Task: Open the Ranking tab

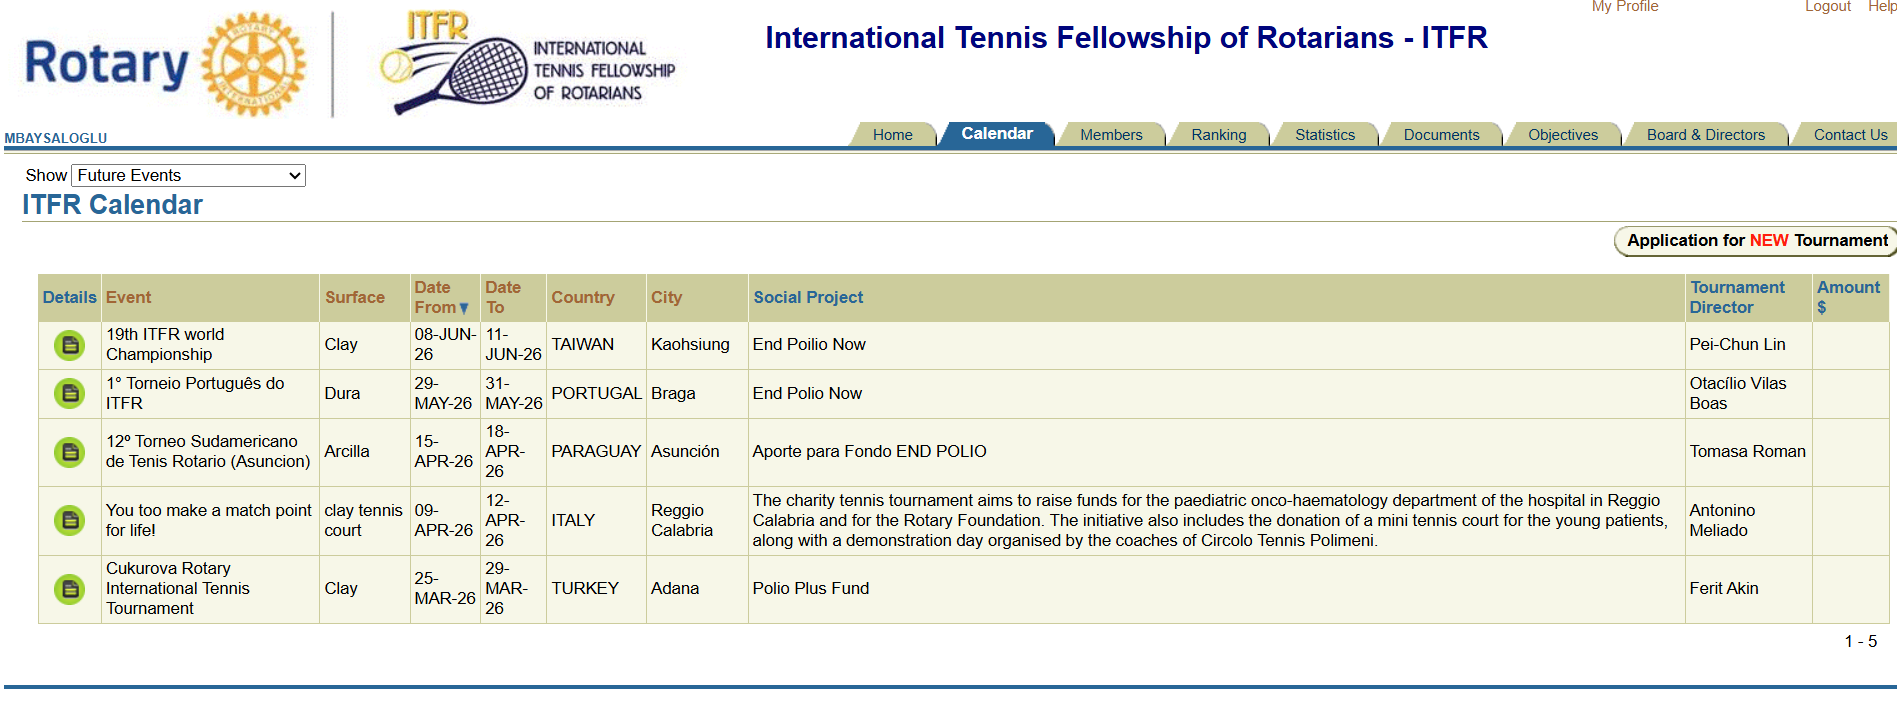Action: click(x=1218, y=135)
